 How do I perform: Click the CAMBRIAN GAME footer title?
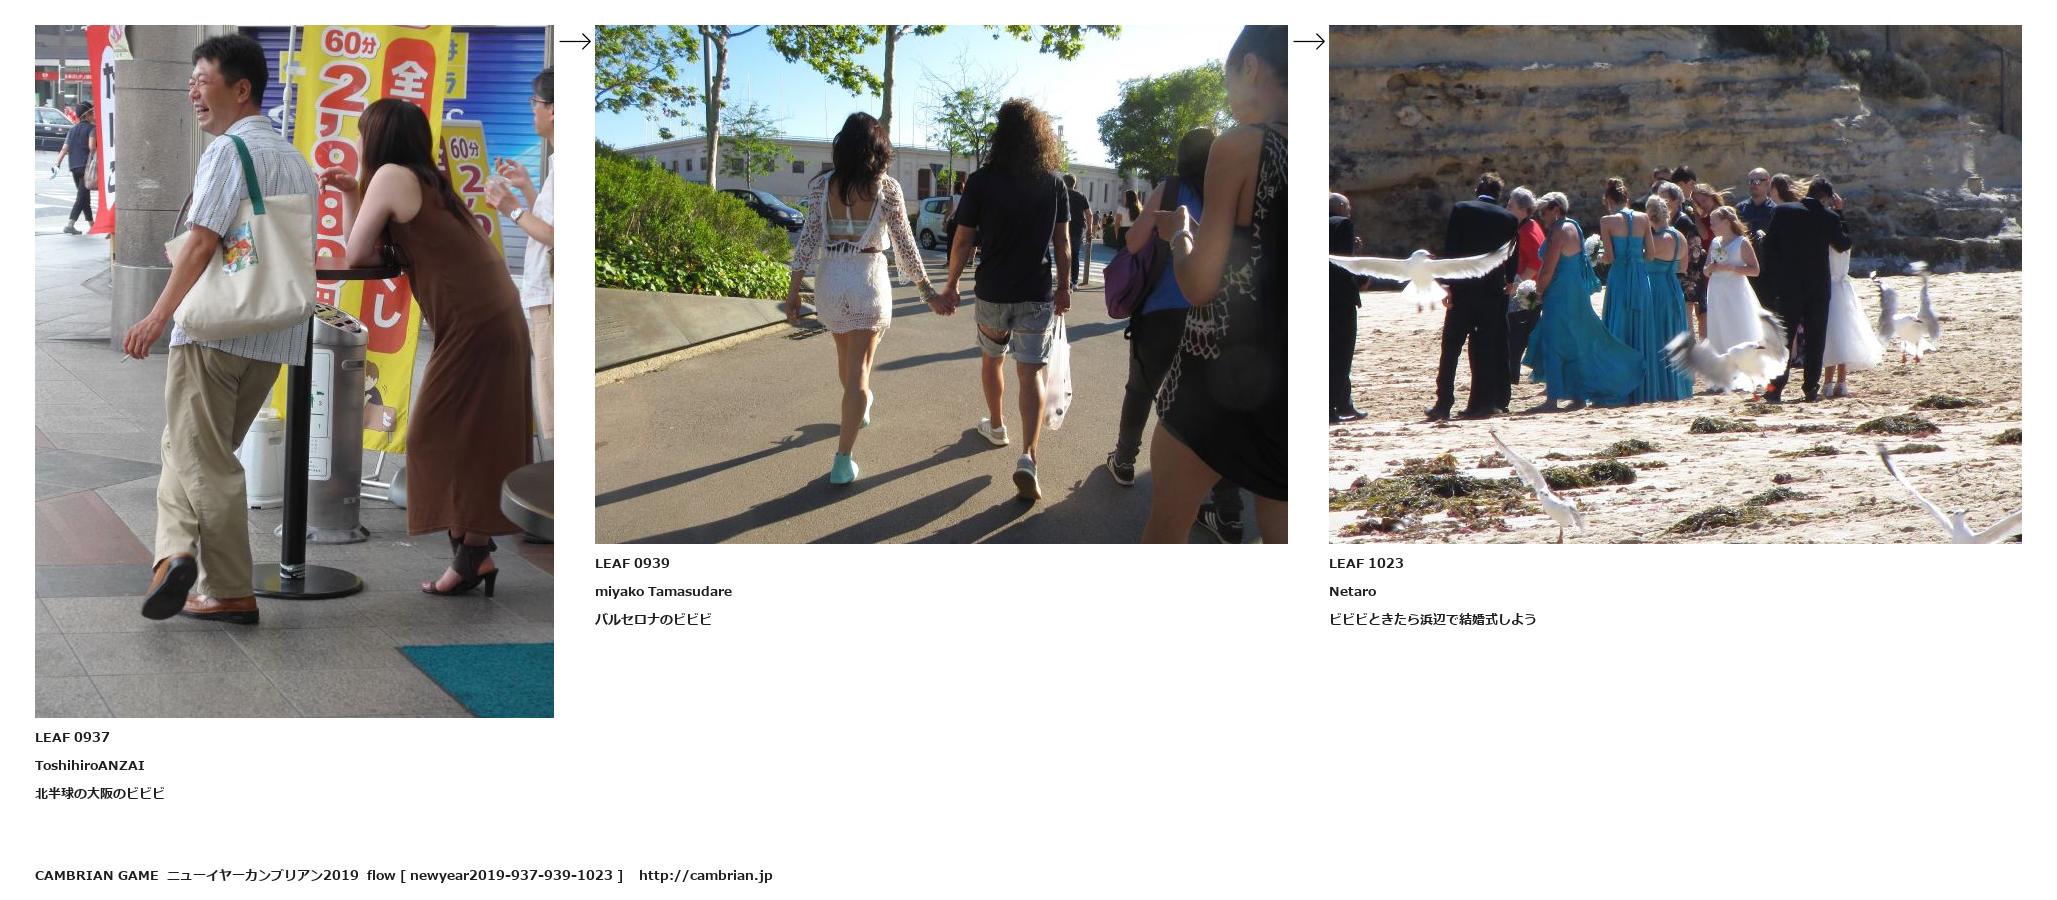(x=97, y=875)
